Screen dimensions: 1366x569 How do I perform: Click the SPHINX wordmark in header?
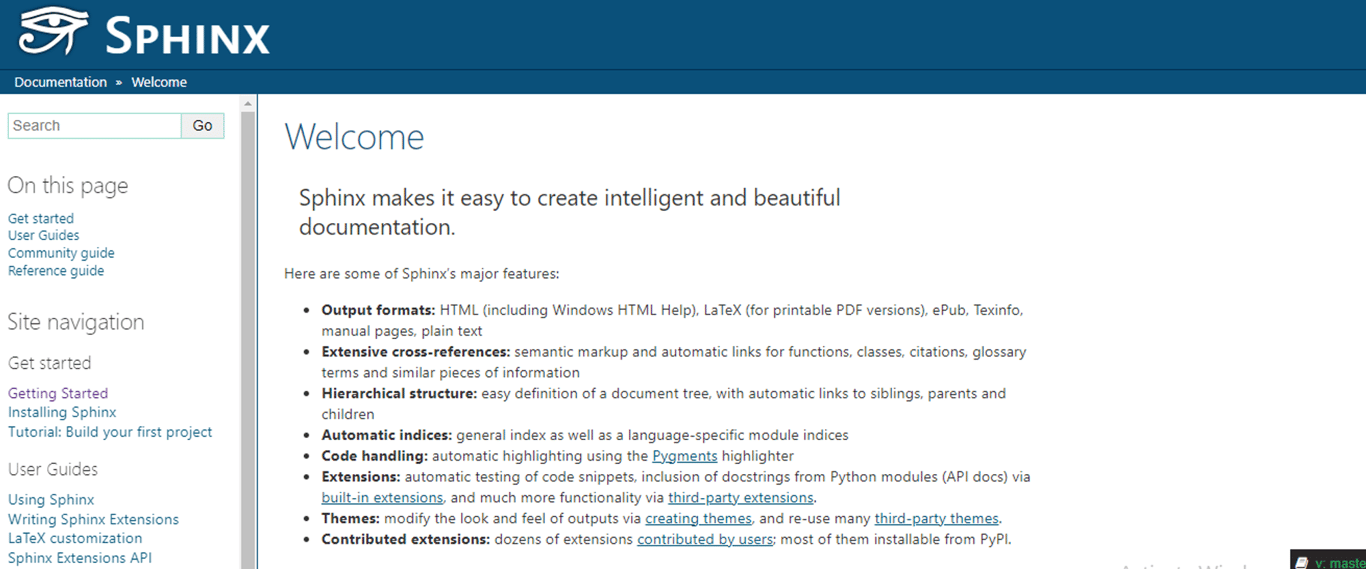point(187,35)
